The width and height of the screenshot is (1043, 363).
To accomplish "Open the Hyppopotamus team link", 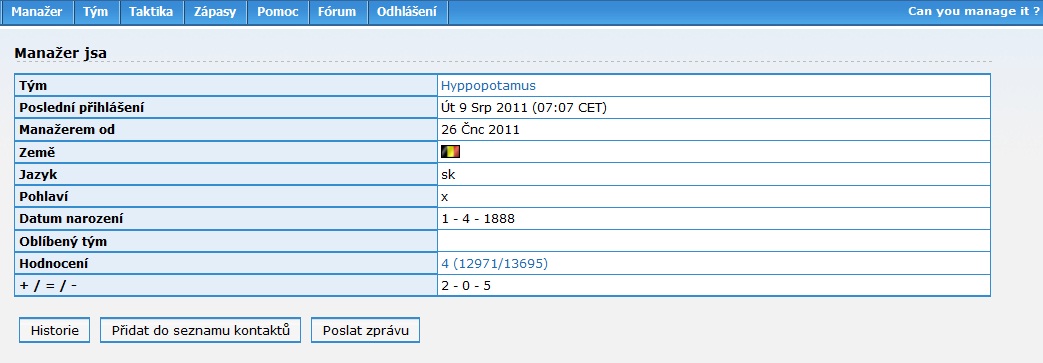I will pos(488,86).
